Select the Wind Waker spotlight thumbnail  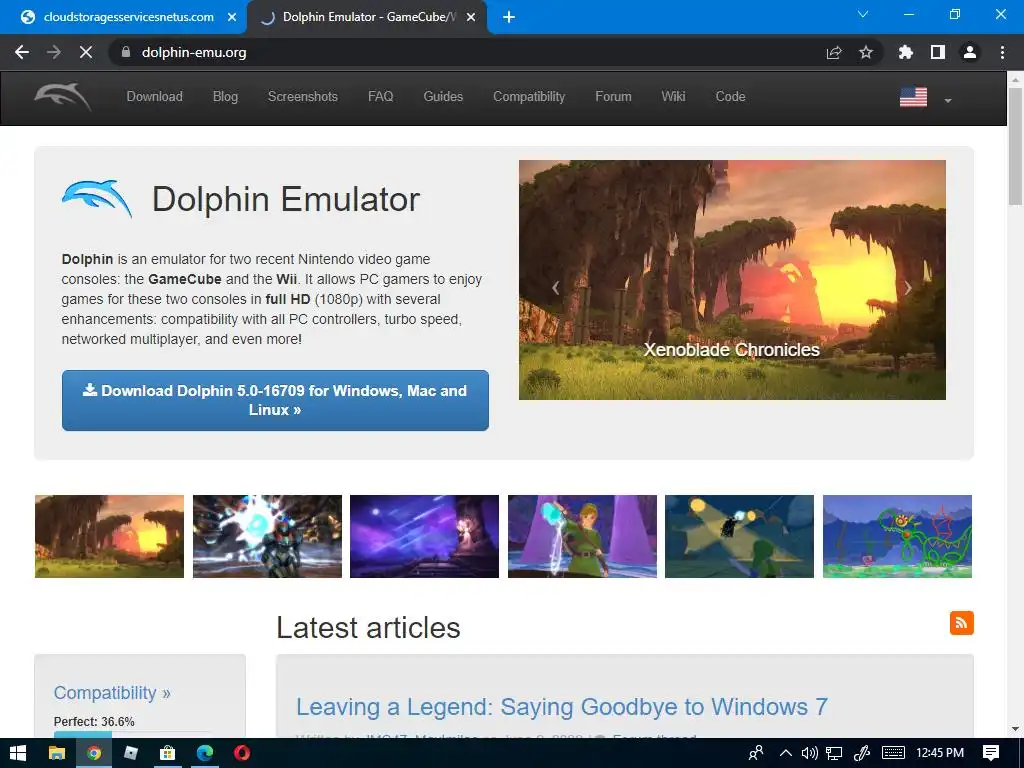coord(739,536)
